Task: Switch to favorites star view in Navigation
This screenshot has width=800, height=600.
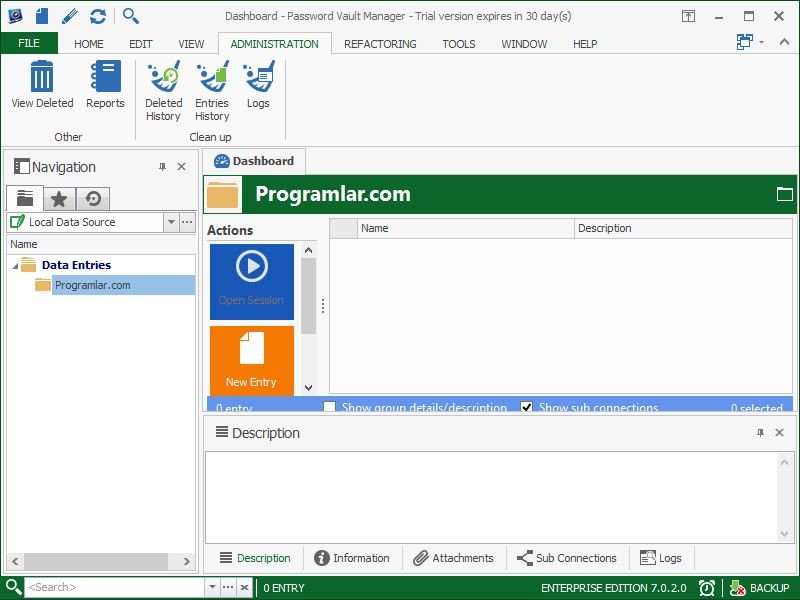Action: coord(59,198)
